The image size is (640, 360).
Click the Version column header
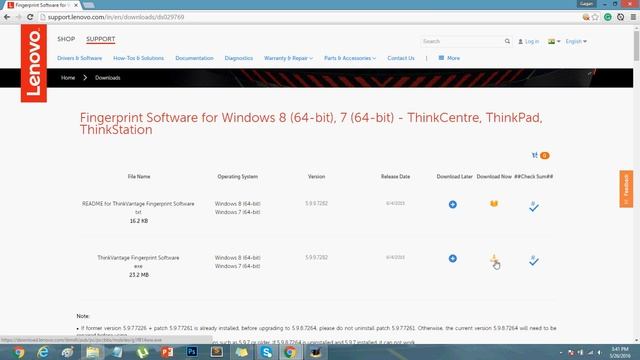point(316,177)
